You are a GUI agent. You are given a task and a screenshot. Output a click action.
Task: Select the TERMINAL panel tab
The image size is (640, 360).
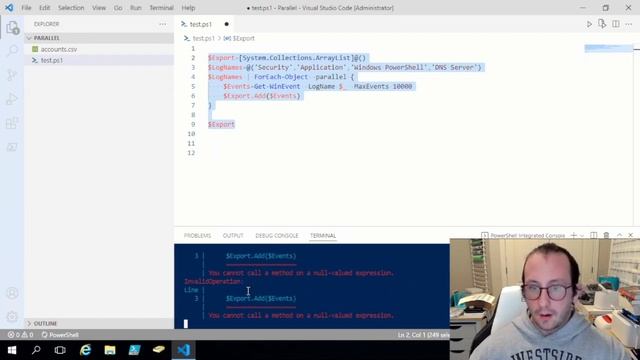click(x=323, y=236)
